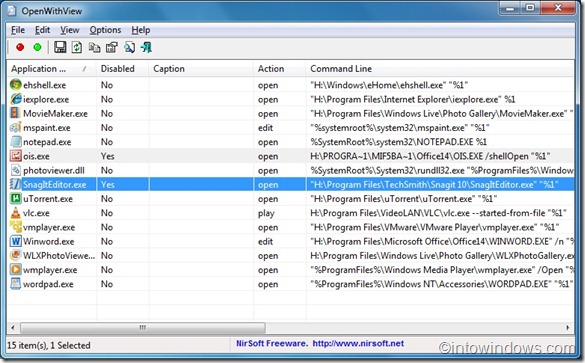Click the green Enable Selected Items button
The width and height of the screenshot is (585, 363).
click(37, 47)
